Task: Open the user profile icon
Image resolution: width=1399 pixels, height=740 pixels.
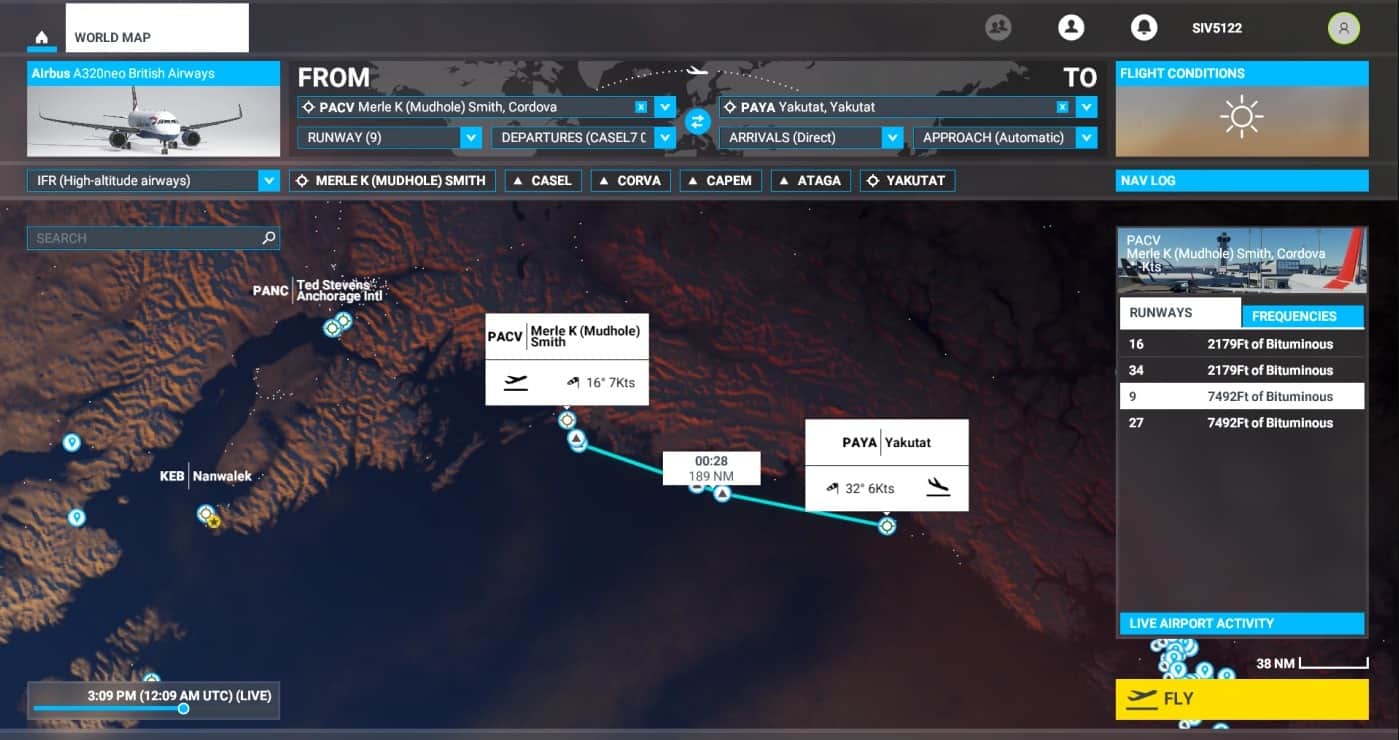Action: tap(1071, 28)
